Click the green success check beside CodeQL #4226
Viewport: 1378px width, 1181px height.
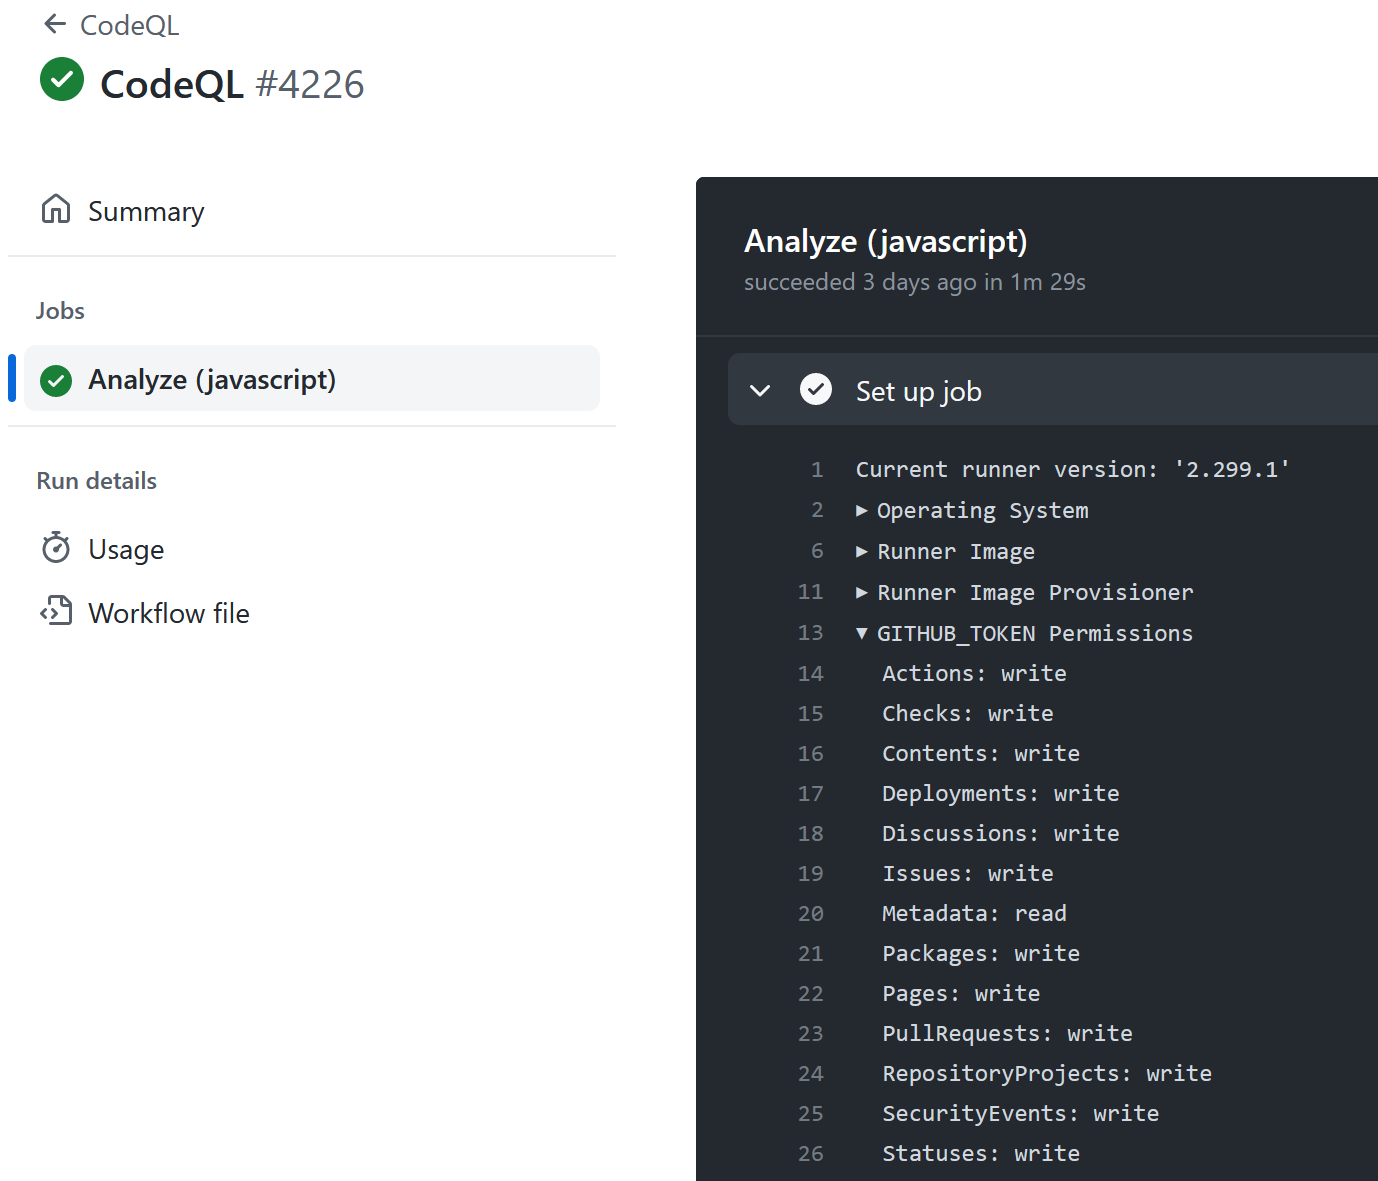click(62, 80)
